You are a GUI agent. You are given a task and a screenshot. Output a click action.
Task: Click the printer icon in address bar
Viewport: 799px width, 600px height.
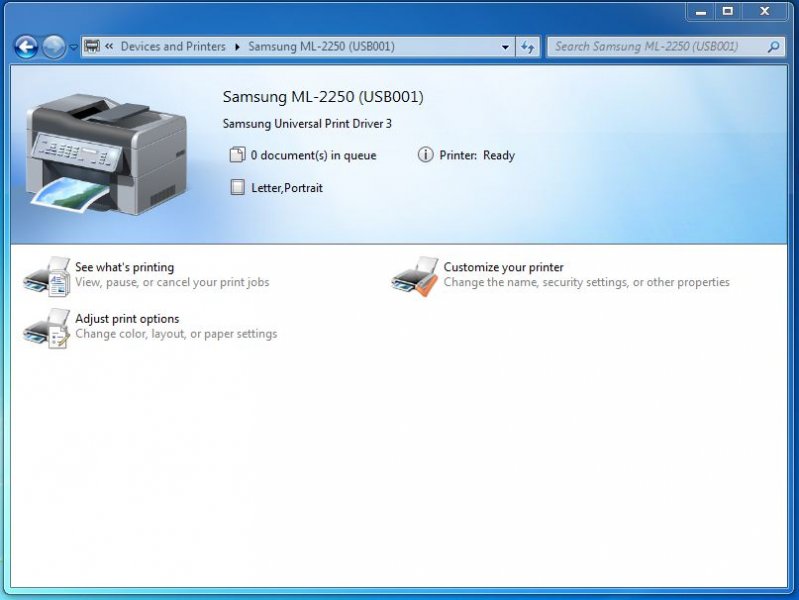(92, 46)
